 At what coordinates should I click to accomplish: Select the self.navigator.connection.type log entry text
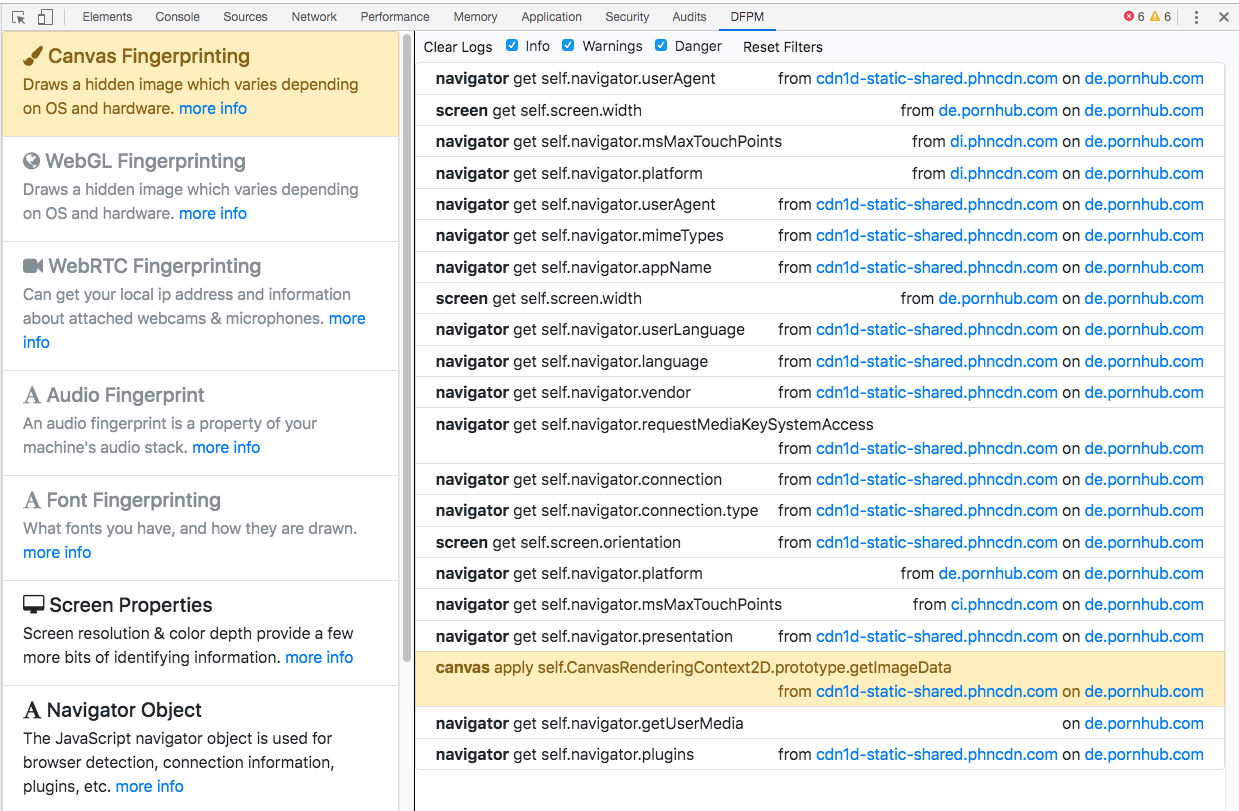tap(597, 510)
